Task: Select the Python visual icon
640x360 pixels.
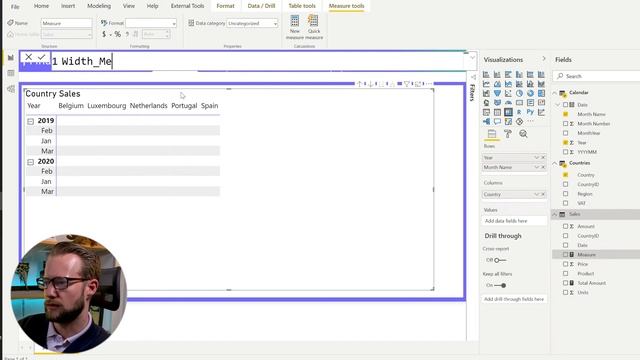Action: coord(530,112)
